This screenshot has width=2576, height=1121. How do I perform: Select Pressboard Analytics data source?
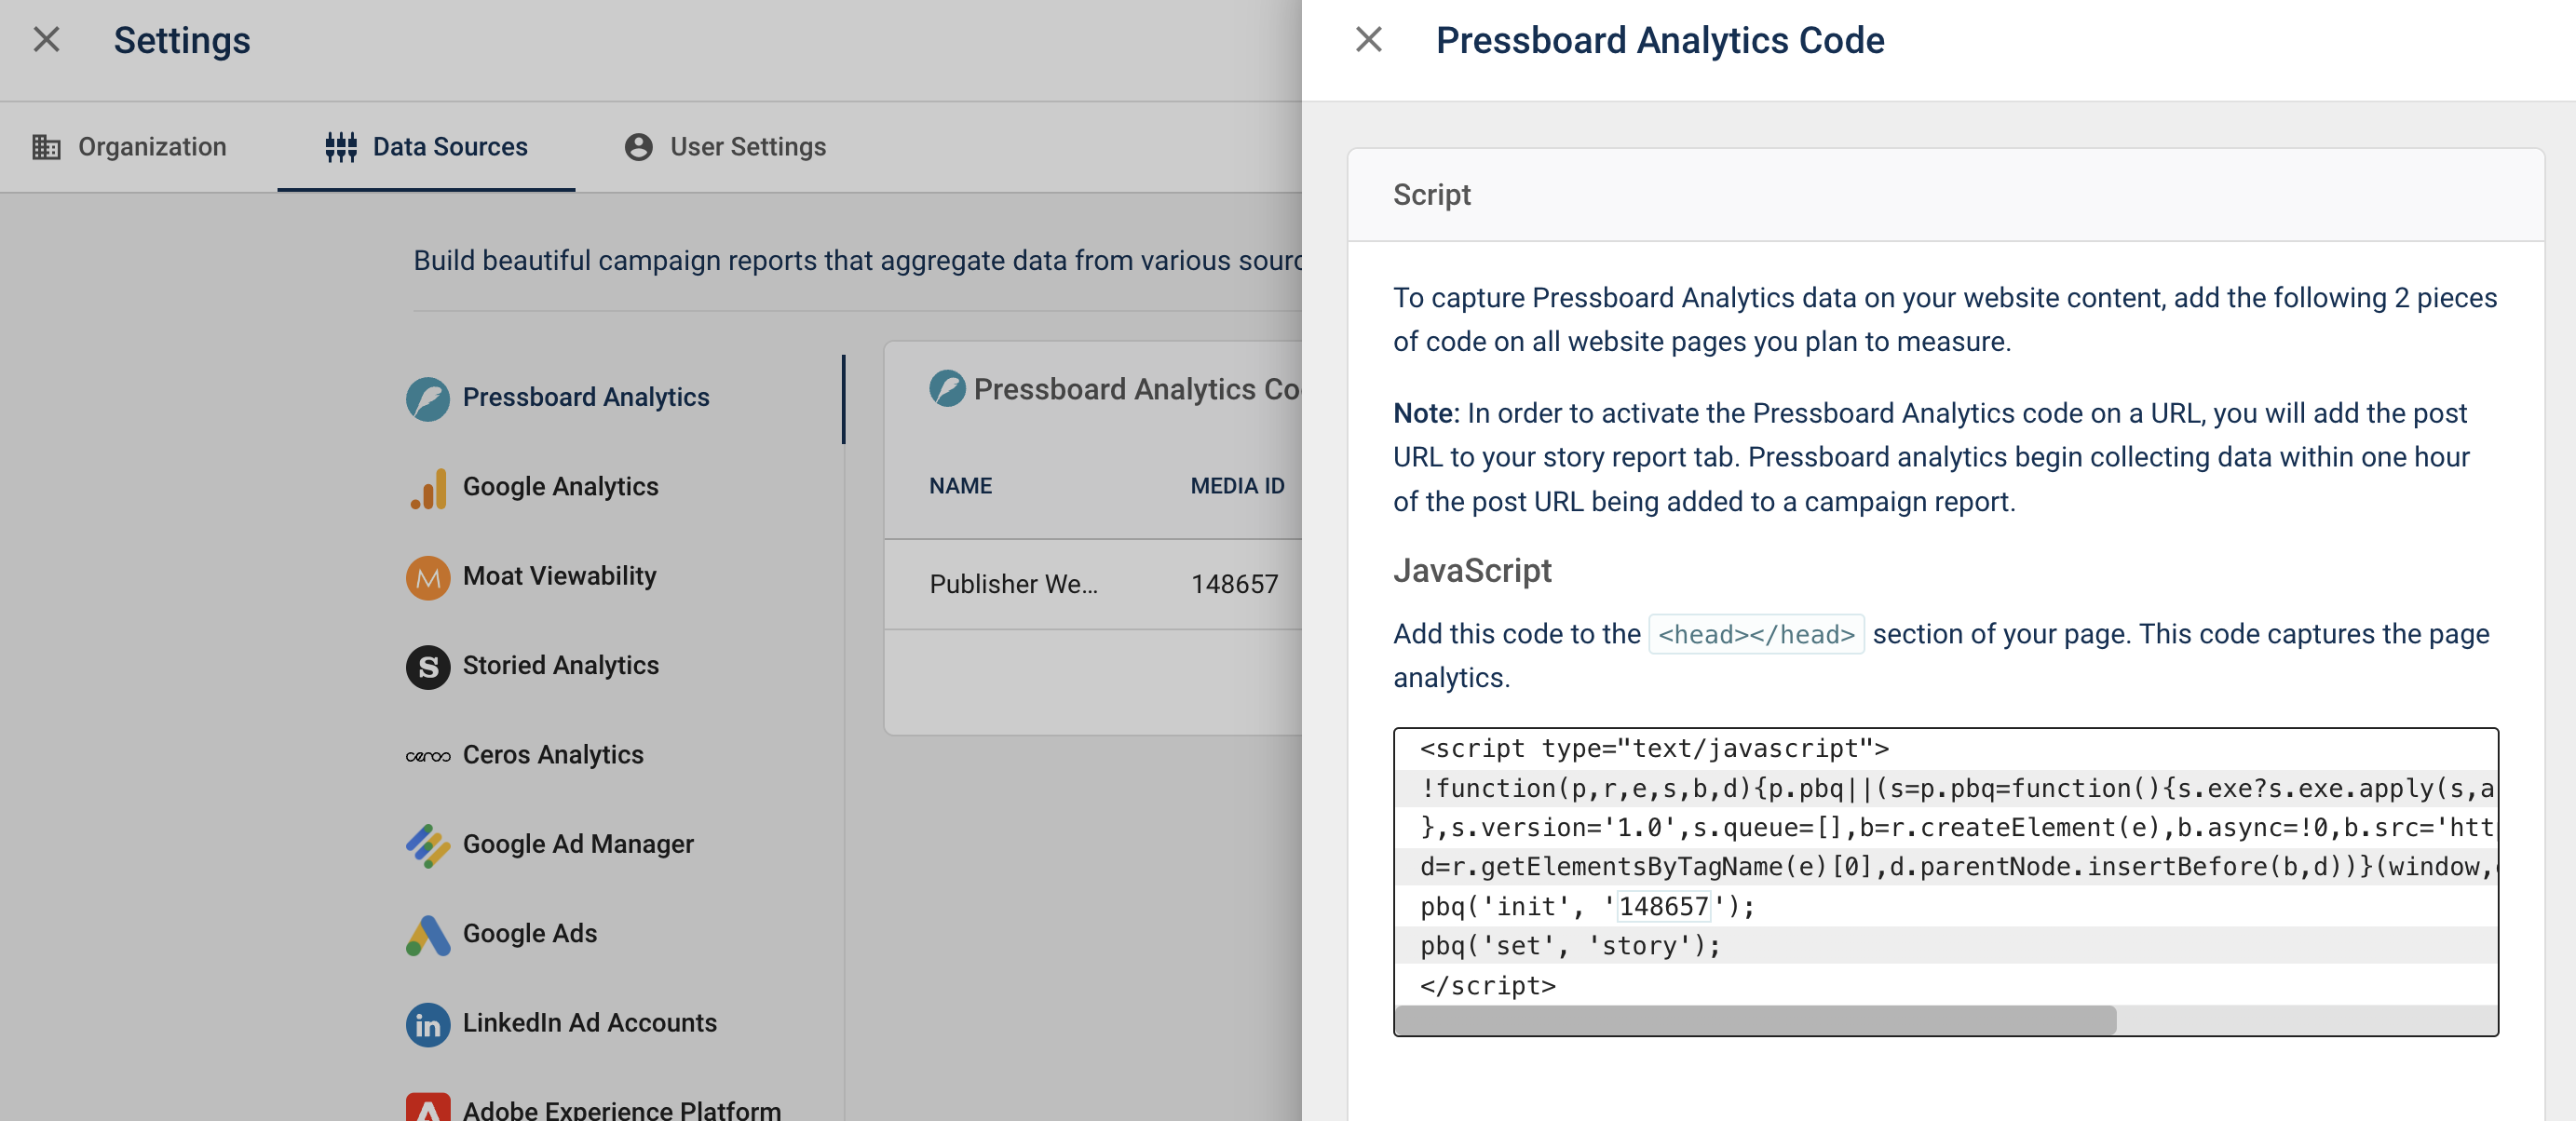585,397
